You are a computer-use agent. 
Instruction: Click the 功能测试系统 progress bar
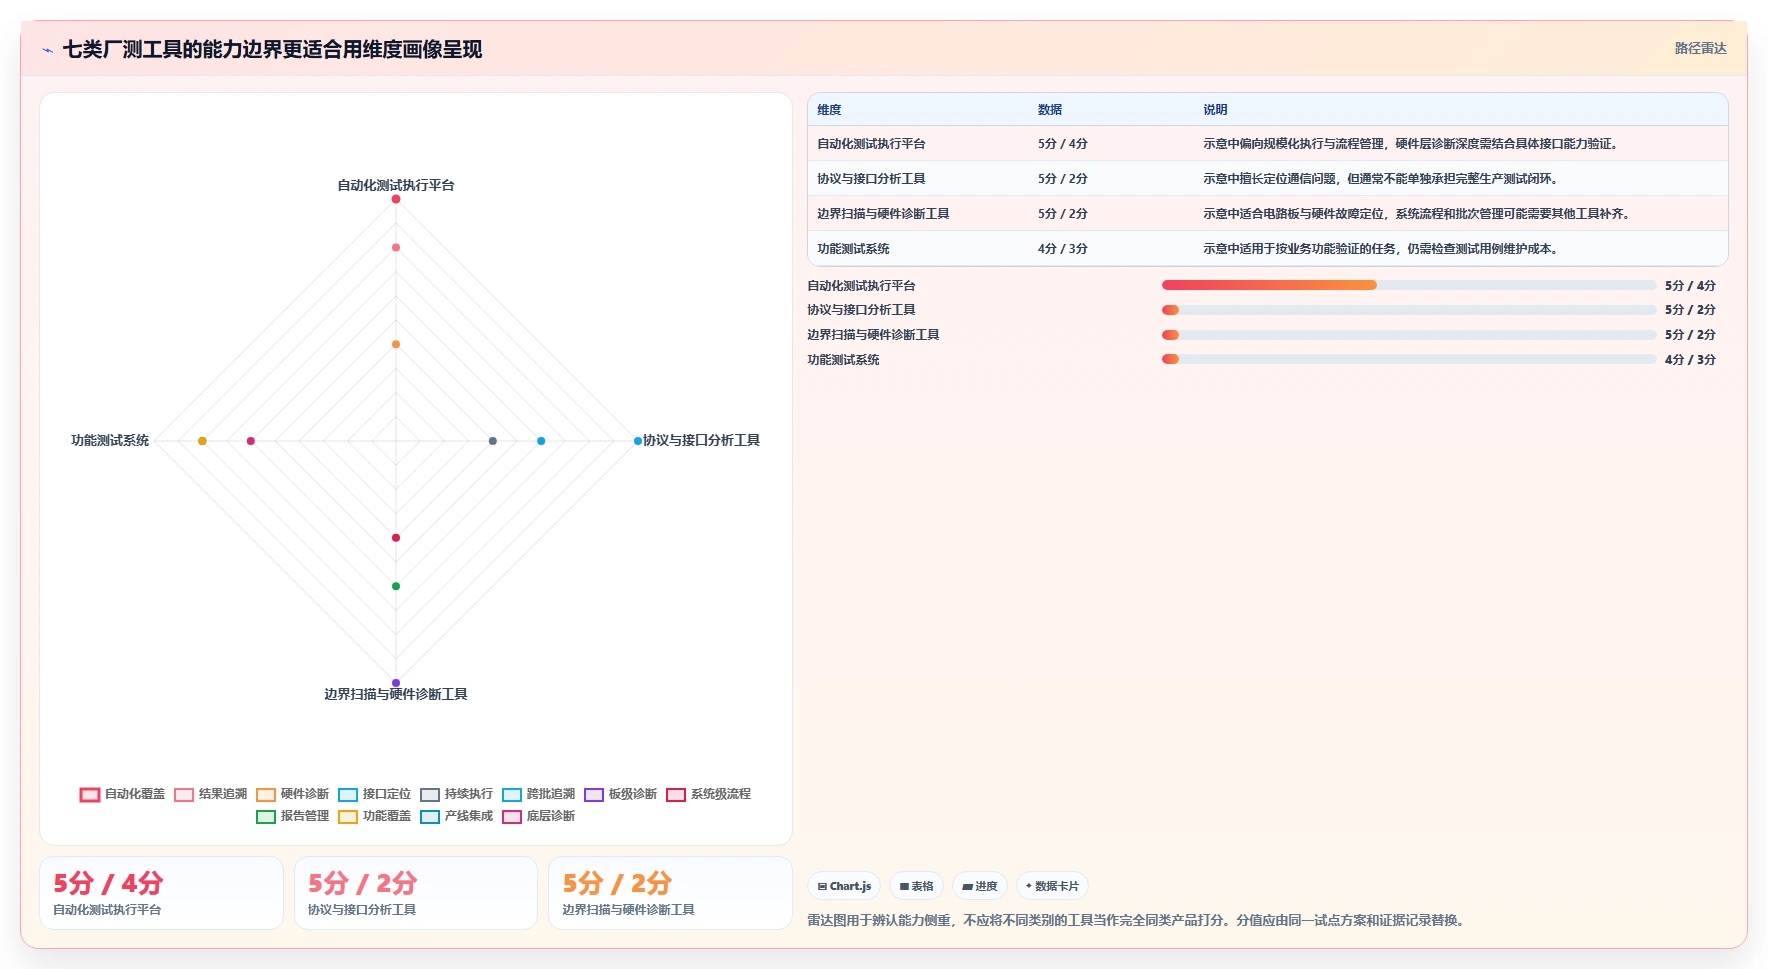pos(1409,359)
